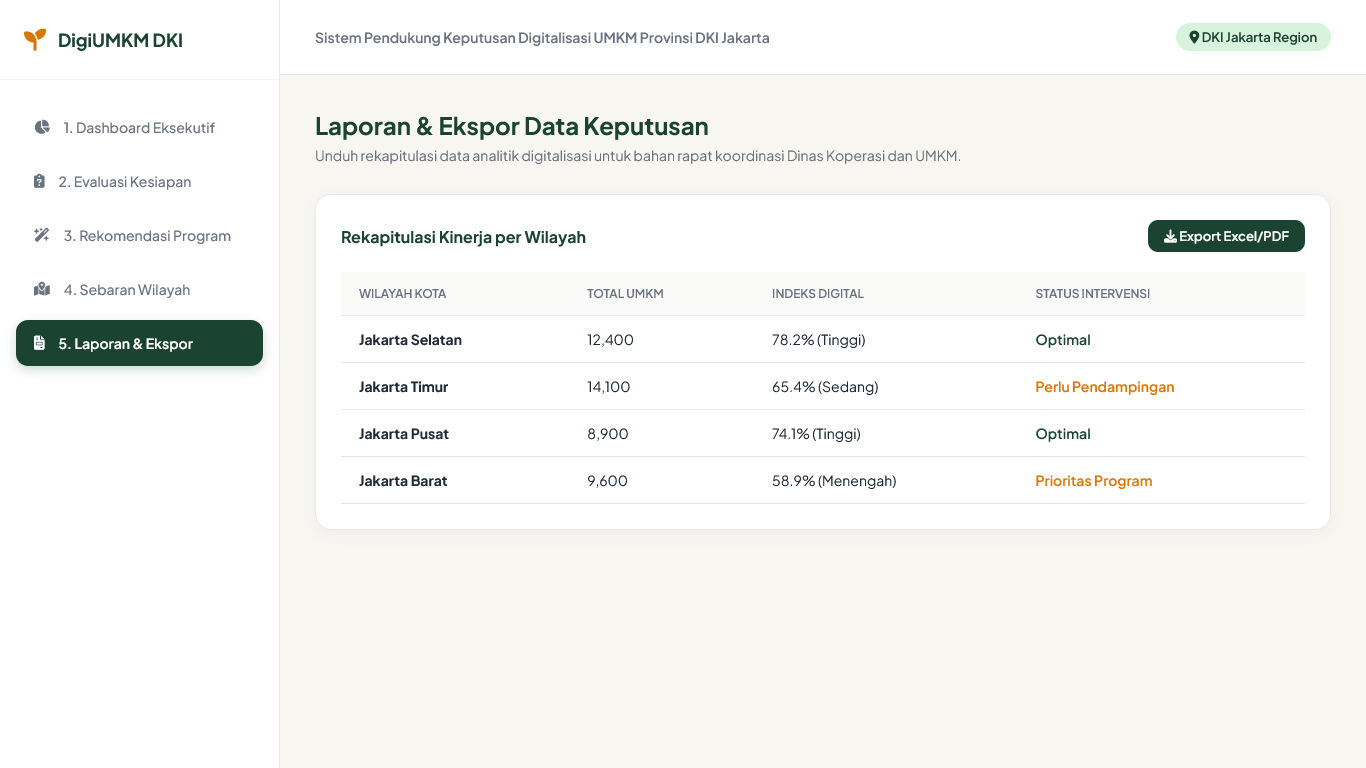Screen dimensions: 1366x768
Task: Click the Perlu Pendampingan status
Action: 1105,387
